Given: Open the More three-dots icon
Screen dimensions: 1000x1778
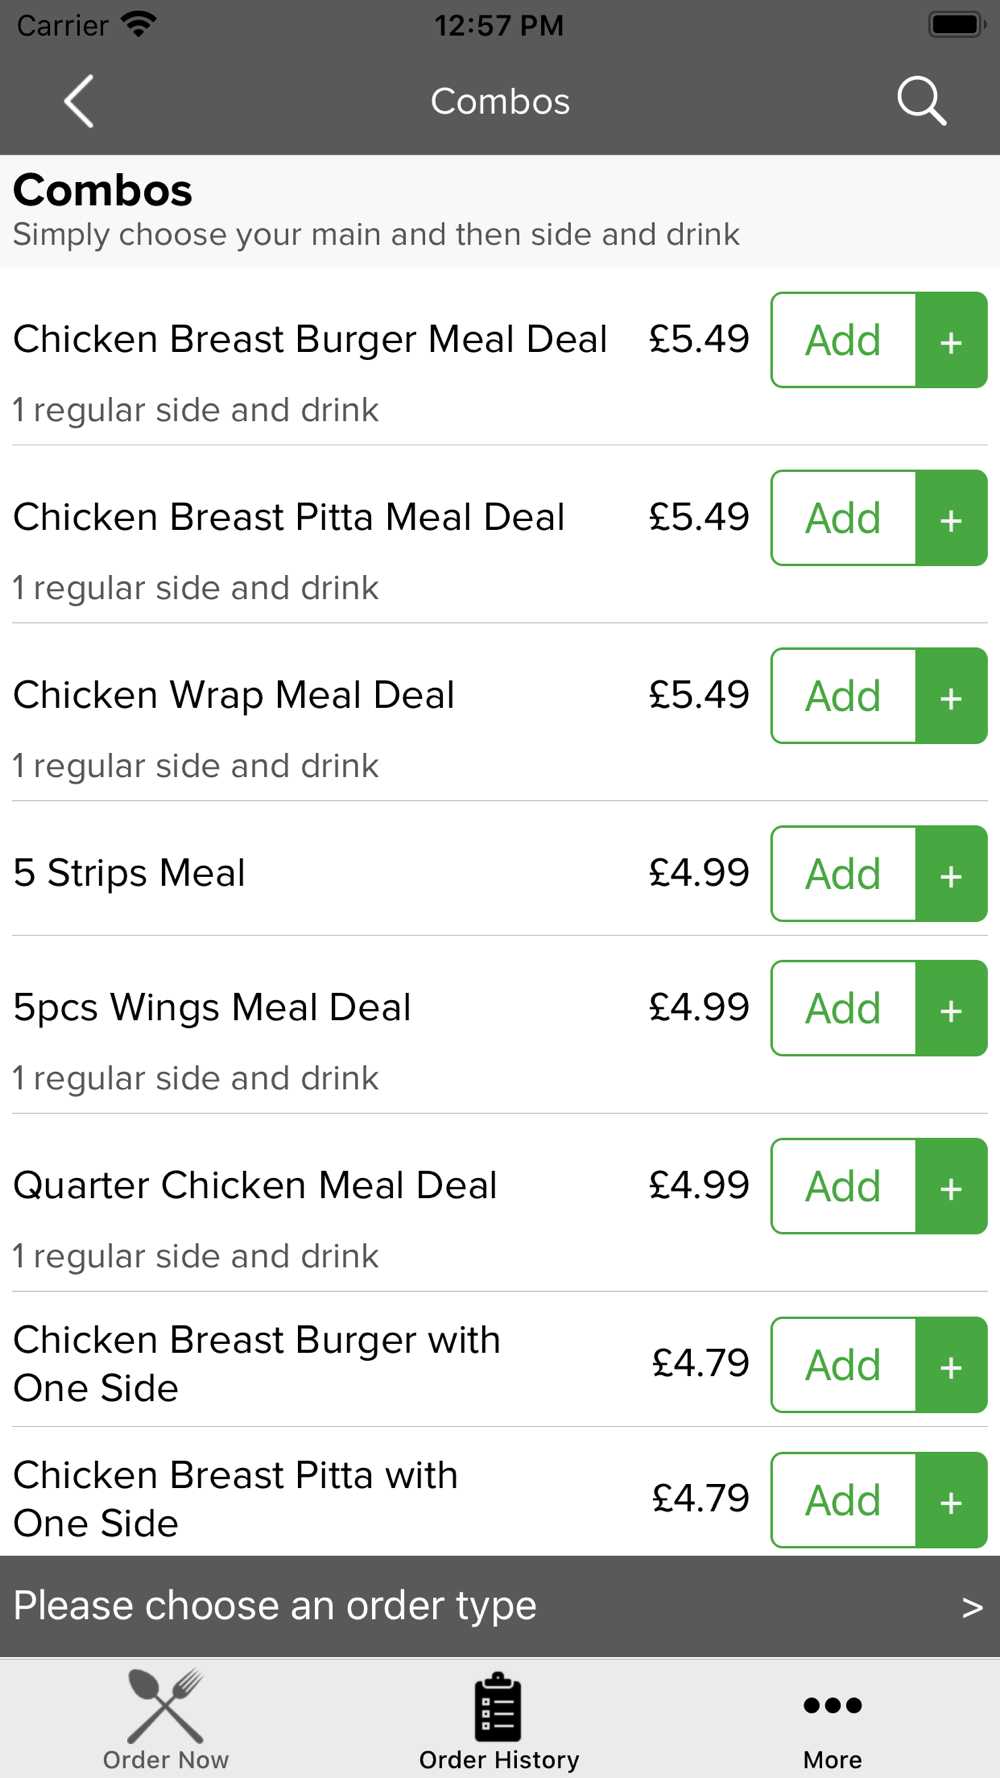Looking at the screenshot, I should [x=832, y=1705].
